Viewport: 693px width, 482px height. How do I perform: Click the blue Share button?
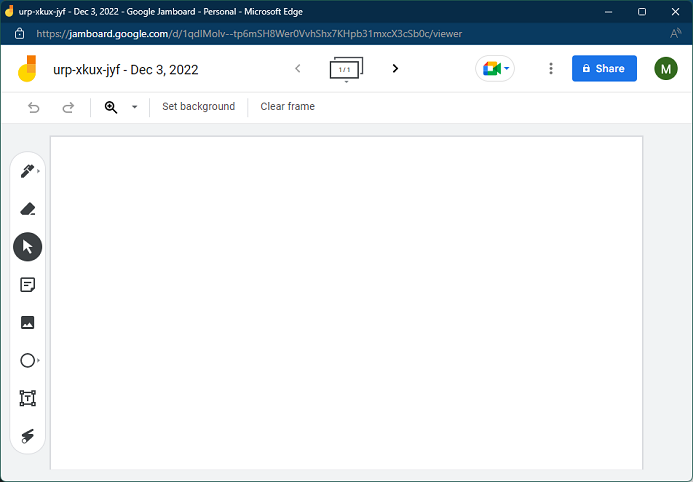604,68
